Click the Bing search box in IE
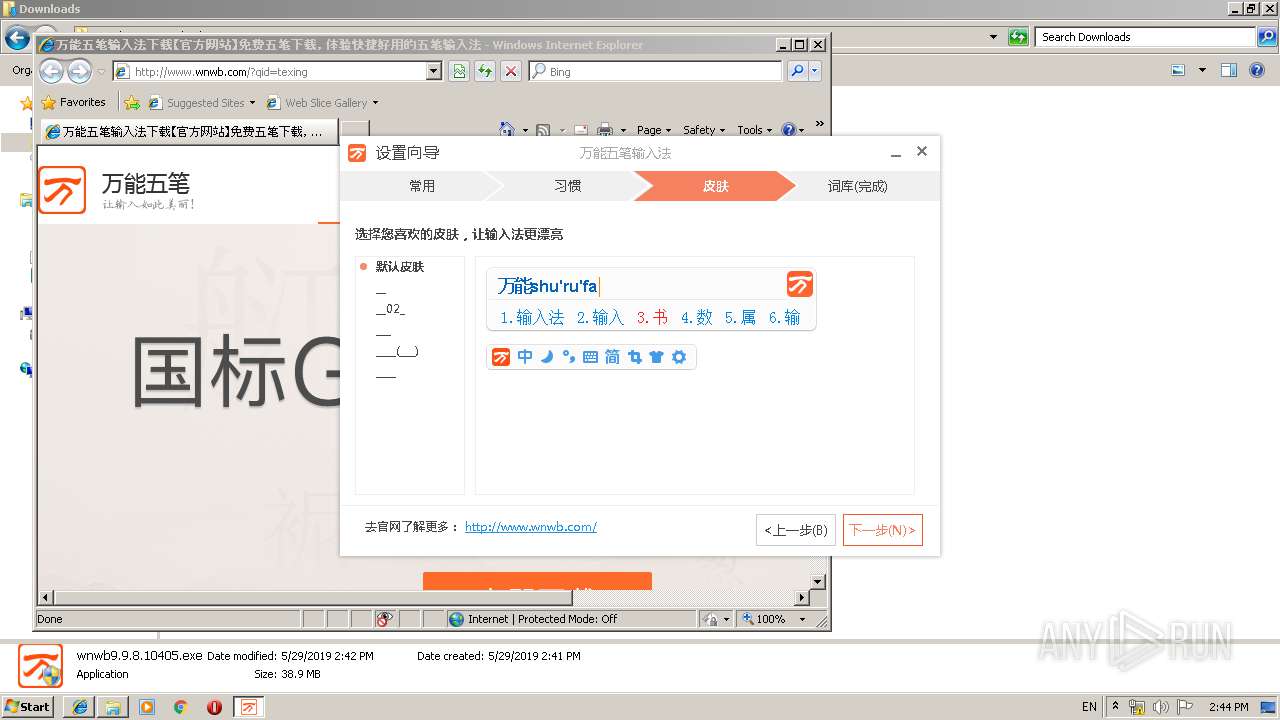The width and height of the screenshot is (1280, 720). (x=655, y=72)
